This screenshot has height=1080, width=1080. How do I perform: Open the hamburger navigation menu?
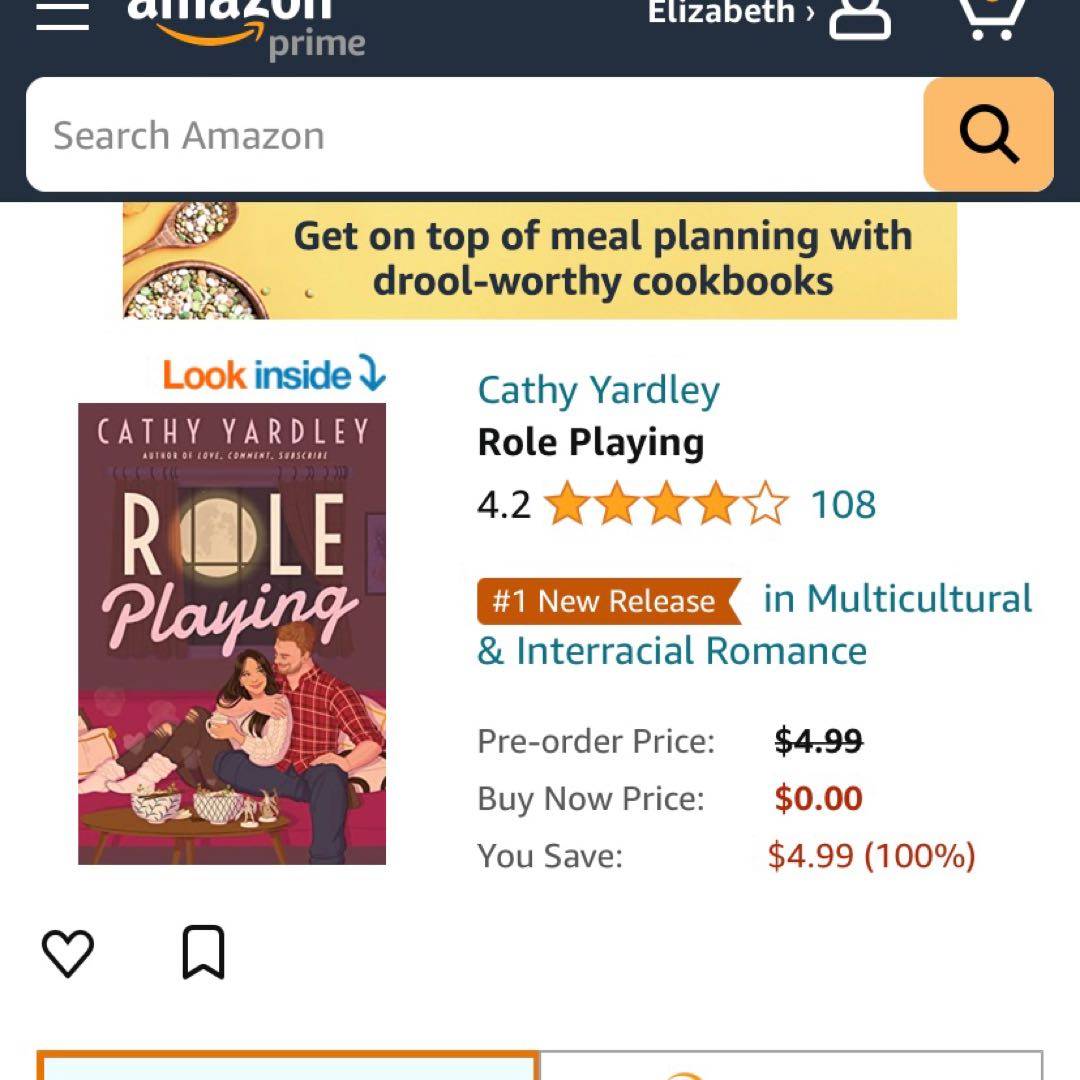[x=63, y=16]
